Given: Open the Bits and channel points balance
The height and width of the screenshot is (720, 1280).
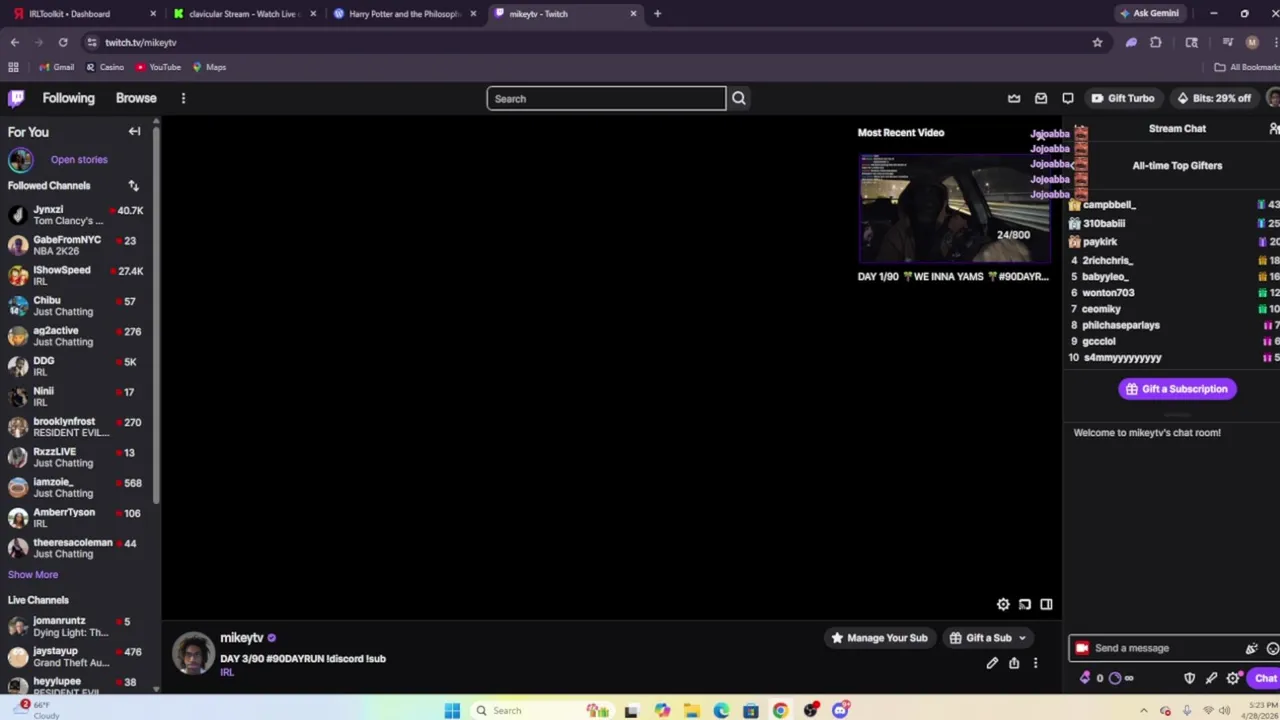Looking at the screenshot, I should tap(1107, 678).
